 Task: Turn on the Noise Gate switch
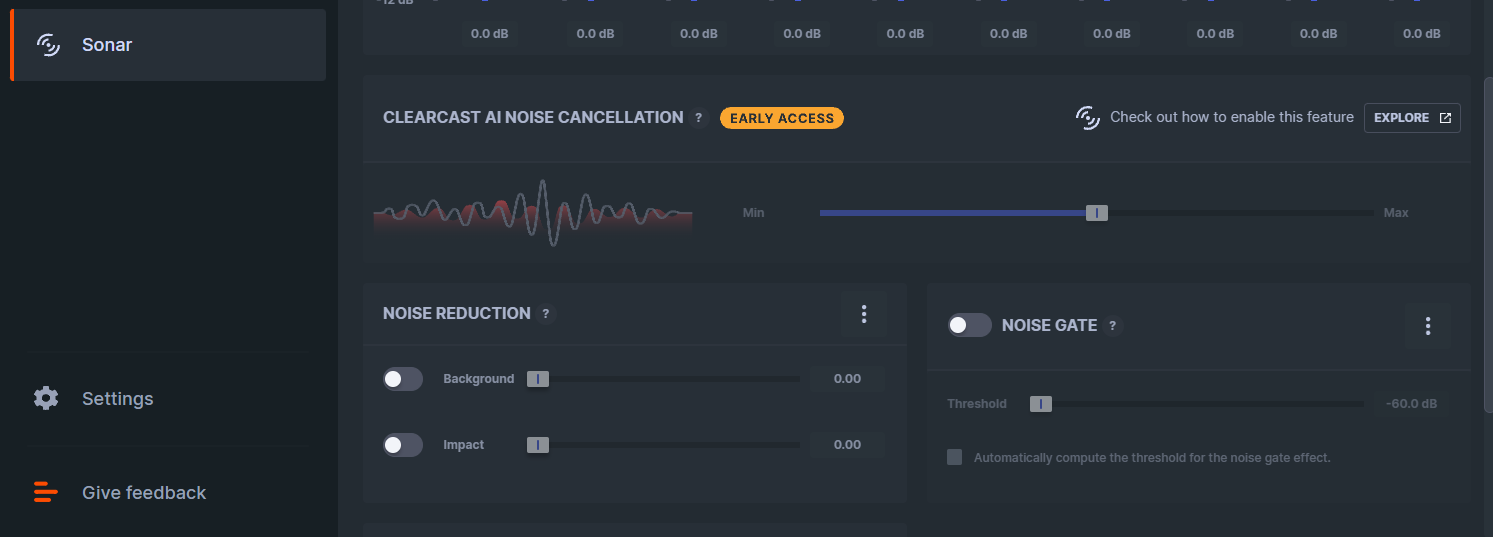[x=969, y=325]
